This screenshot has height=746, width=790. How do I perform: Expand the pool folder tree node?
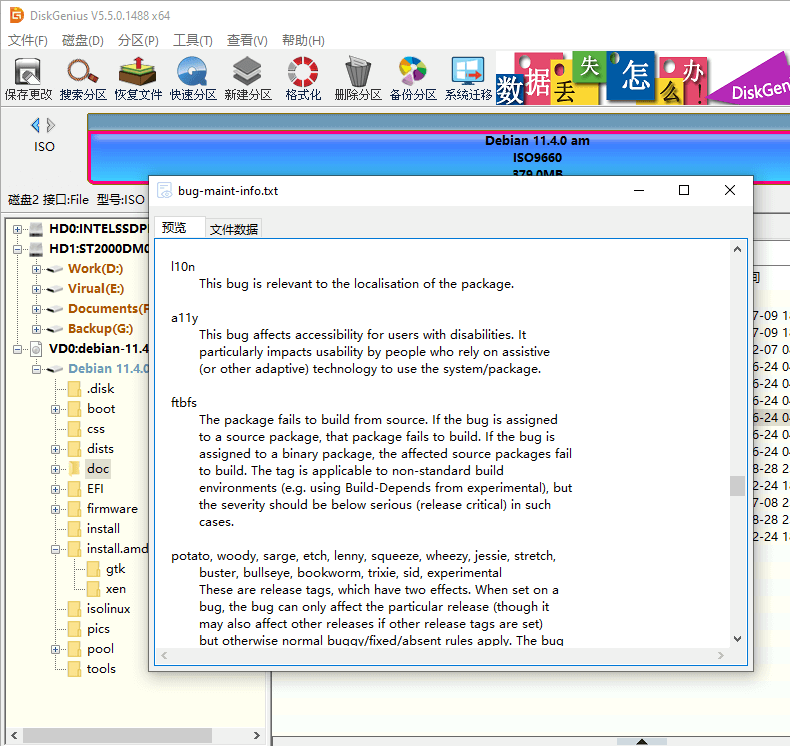(56, 649)
